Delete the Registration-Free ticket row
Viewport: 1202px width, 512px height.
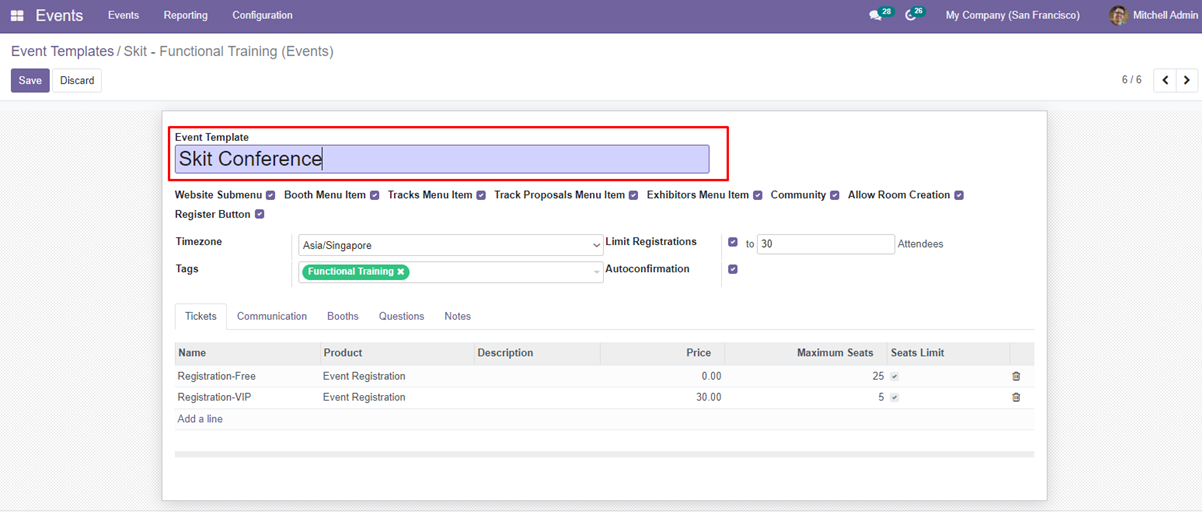1016,377
